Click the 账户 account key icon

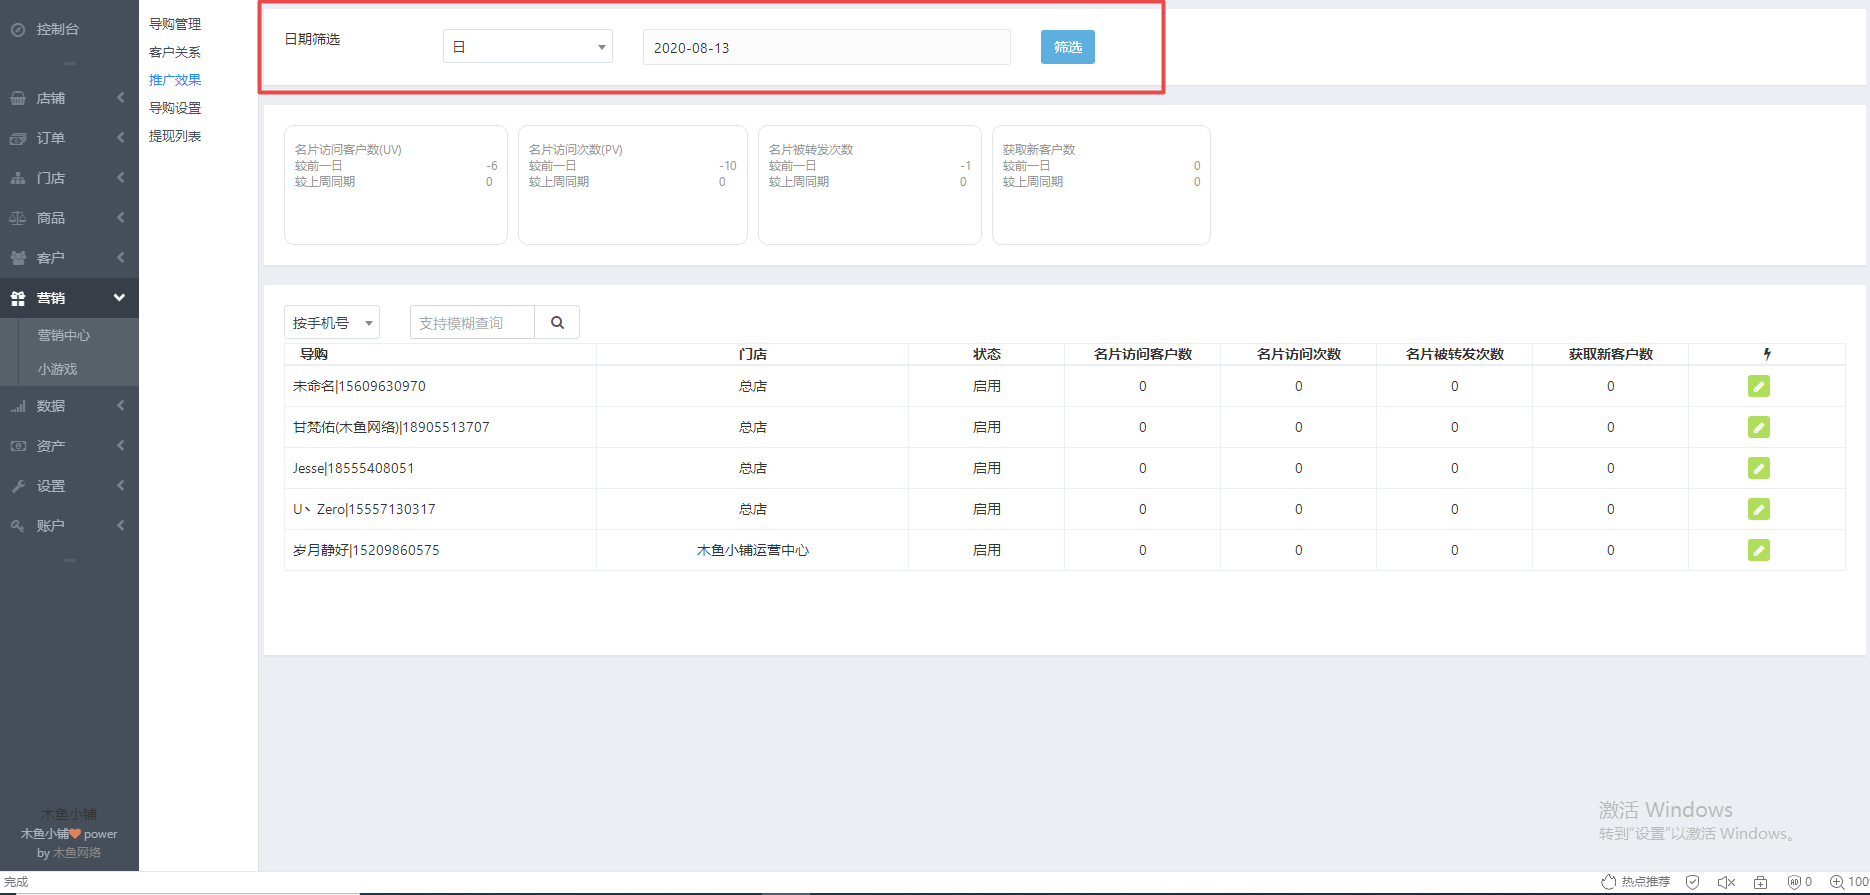click(18, 526)
